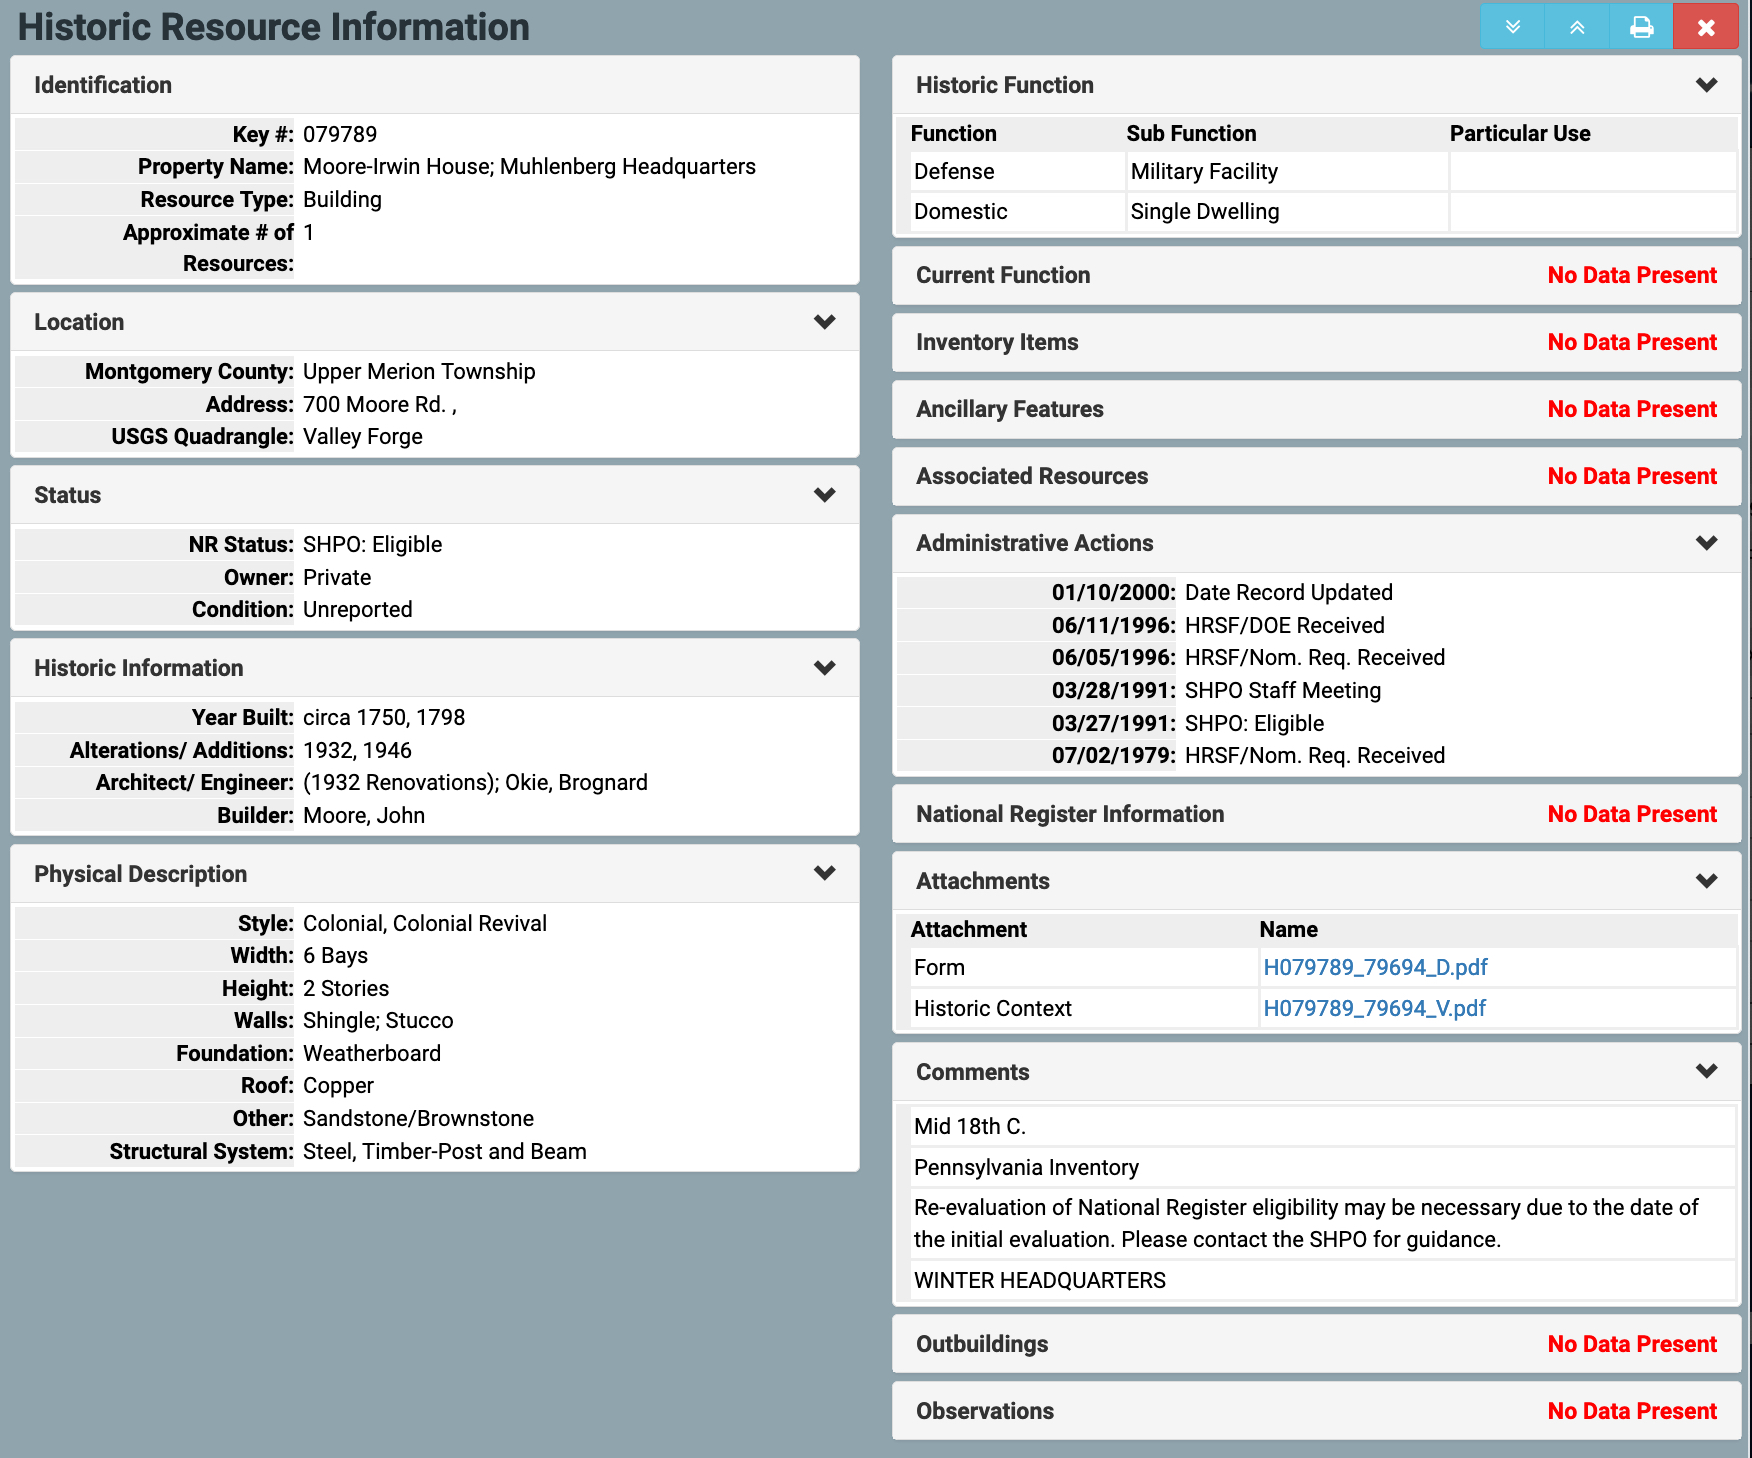Screen dimensions: 1752x1458
Task: Click the Sandstone/Brownstone other material value
Action: pos(418,1118)
